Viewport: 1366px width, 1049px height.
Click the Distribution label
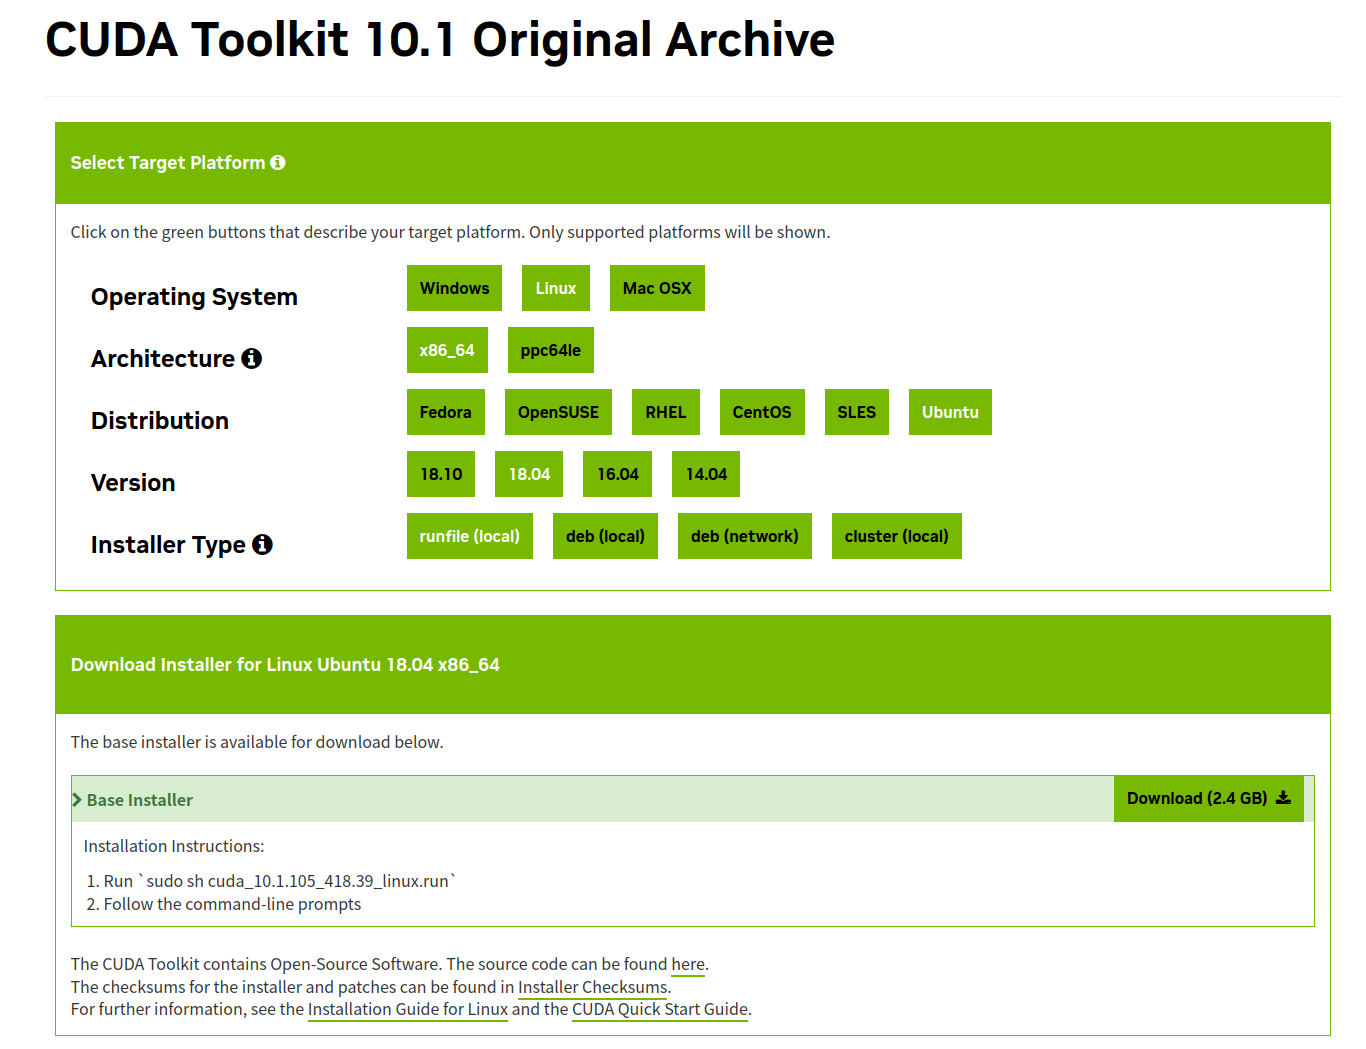click(x=160, y=421)
